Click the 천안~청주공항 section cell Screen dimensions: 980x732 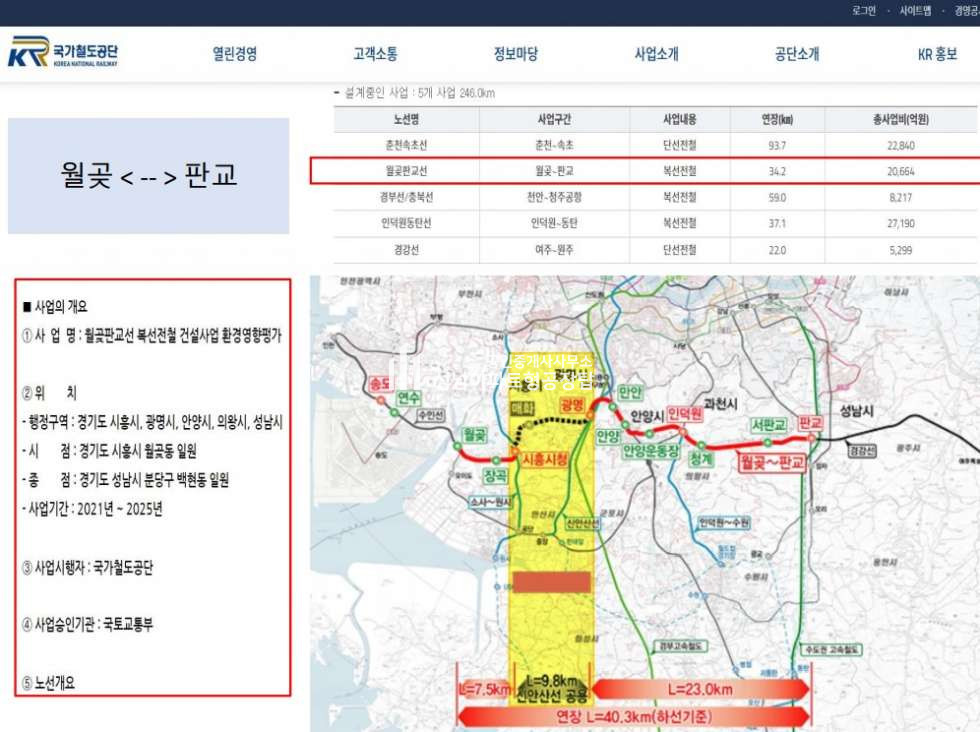554,198
